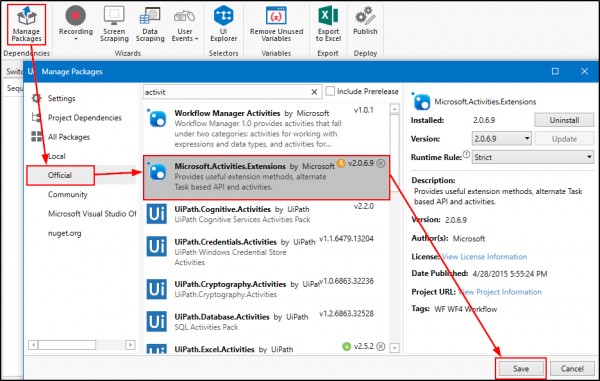Screen dimensions: 600x381
Task: Click the Runtime Rule info icon
Action: [x=466, y=154]
